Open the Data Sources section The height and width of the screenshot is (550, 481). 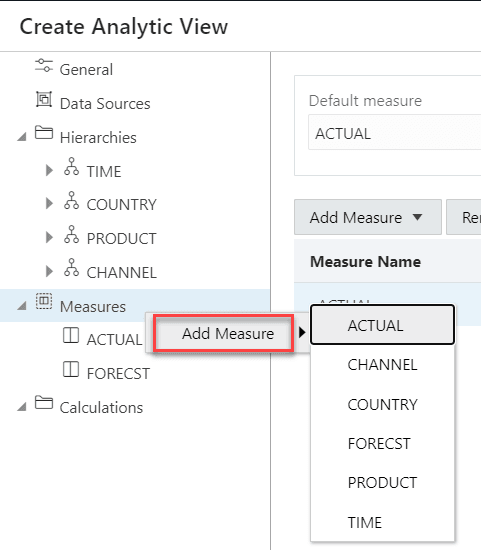[105, 103]
